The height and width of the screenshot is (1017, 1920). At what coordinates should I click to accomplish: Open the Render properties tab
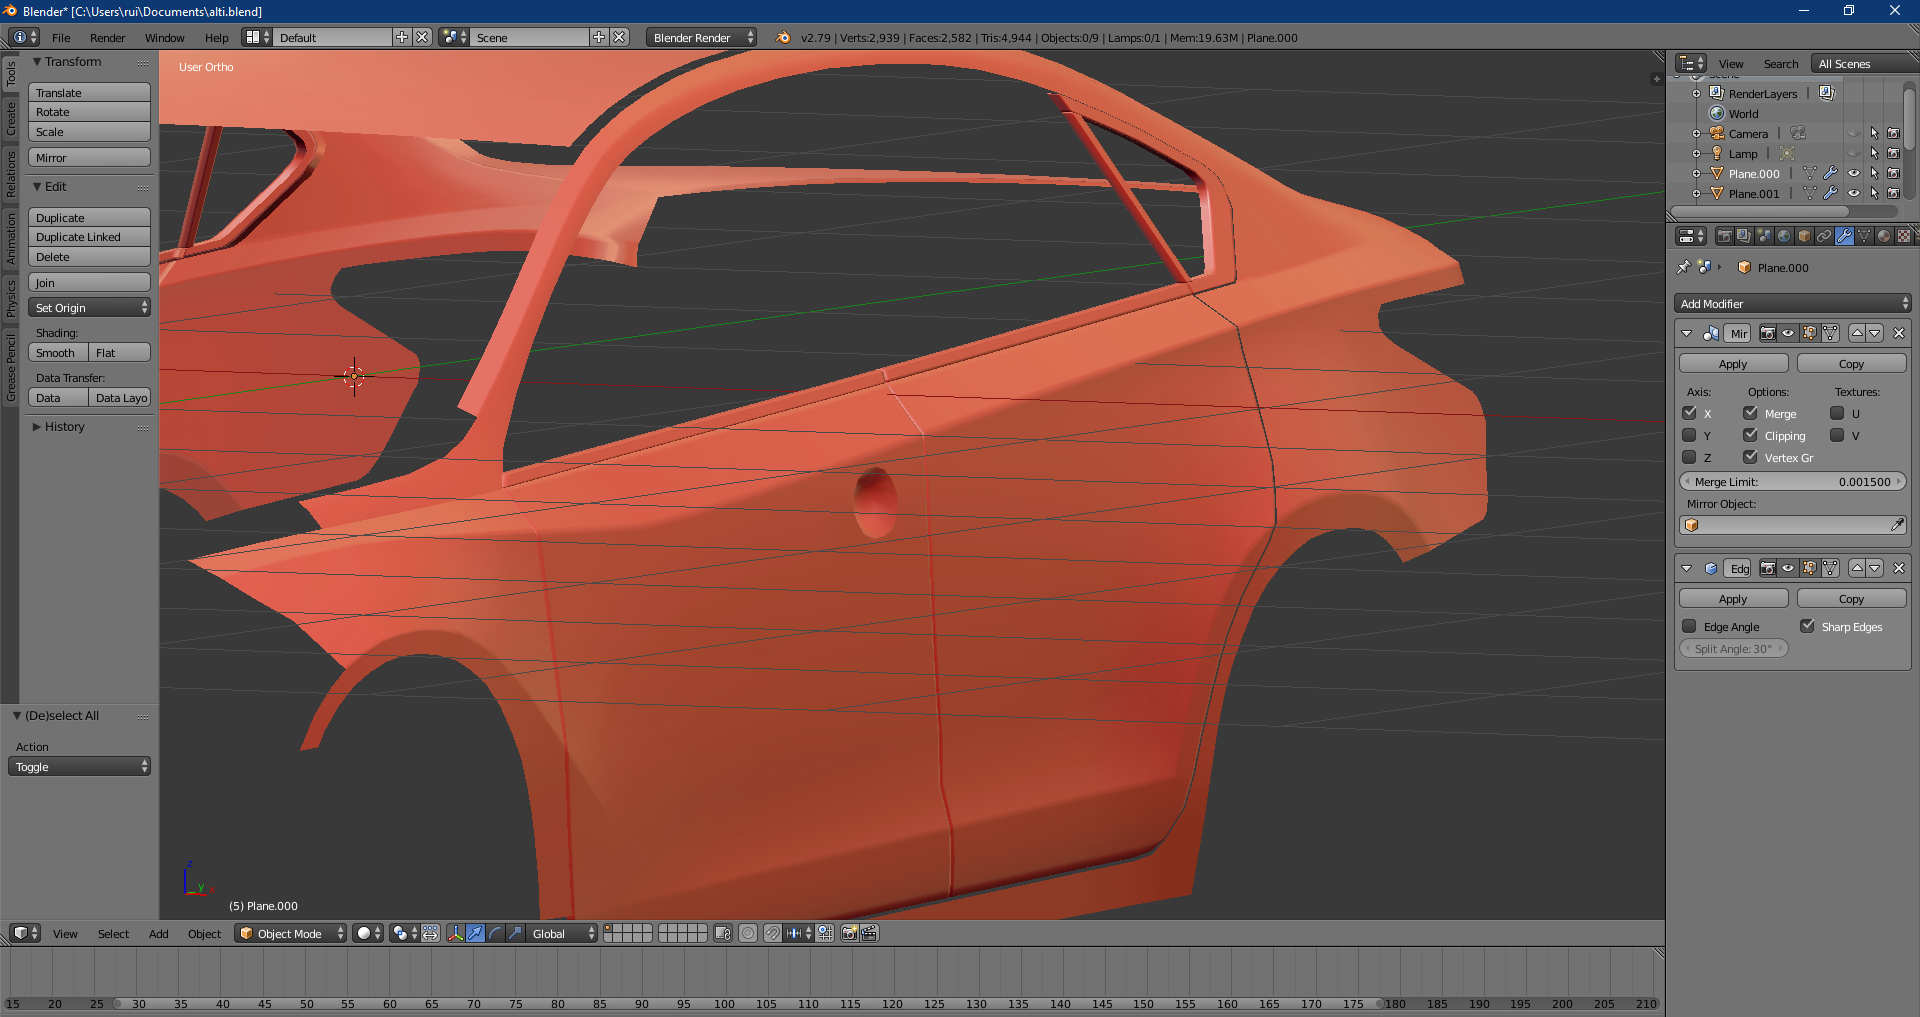[1724, 236]
